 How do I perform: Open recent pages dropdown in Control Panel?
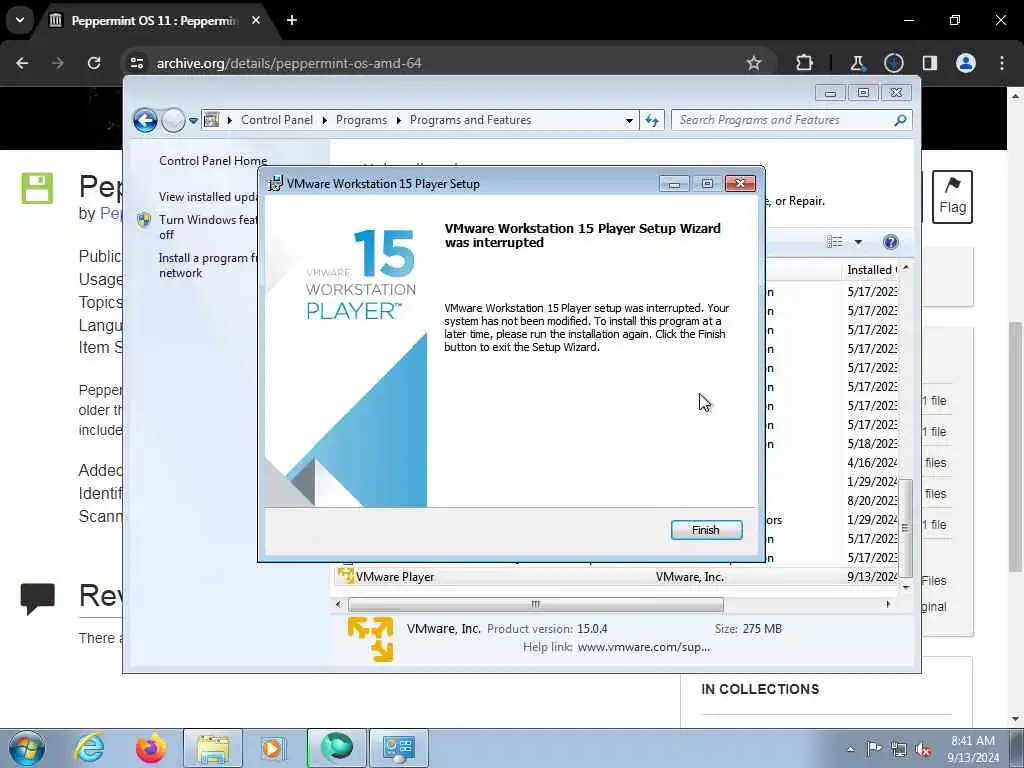pos(193,120)
